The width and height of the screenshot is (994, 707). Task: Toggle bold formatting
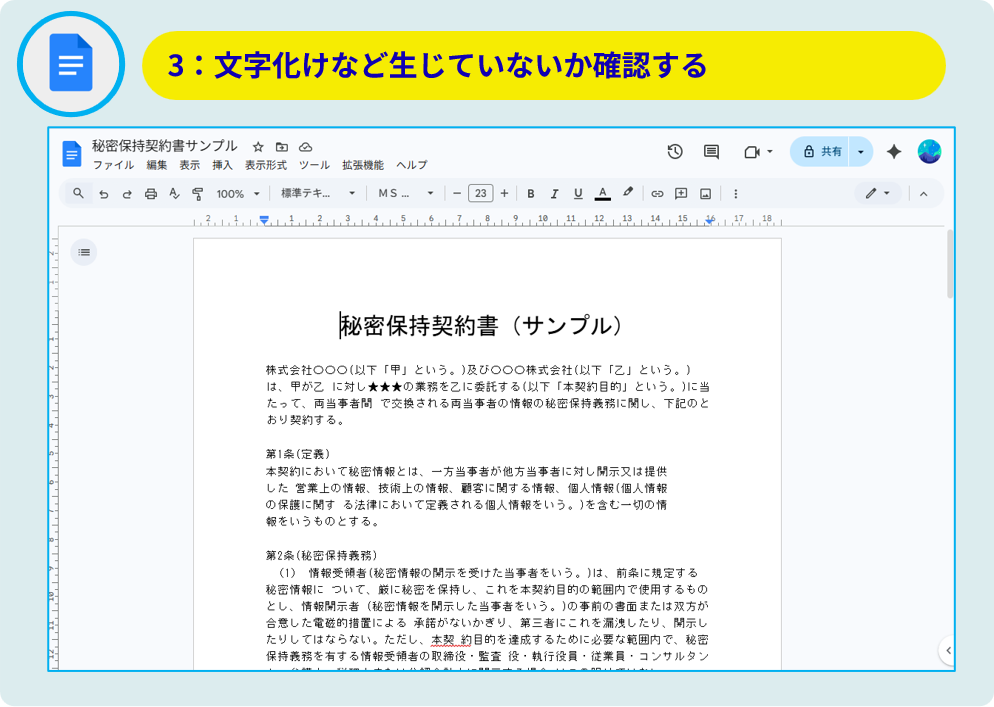click(531, 194)
